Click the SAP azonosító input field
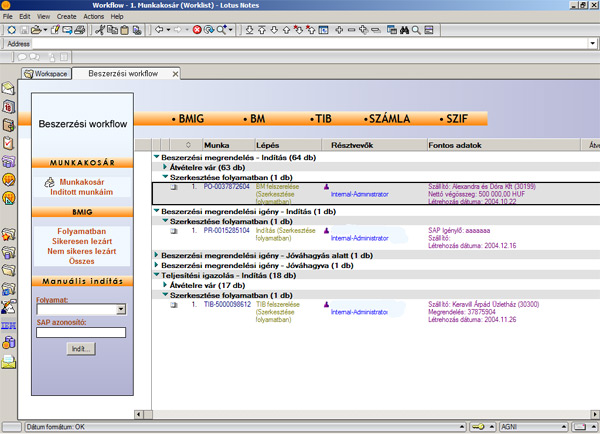 81,333
